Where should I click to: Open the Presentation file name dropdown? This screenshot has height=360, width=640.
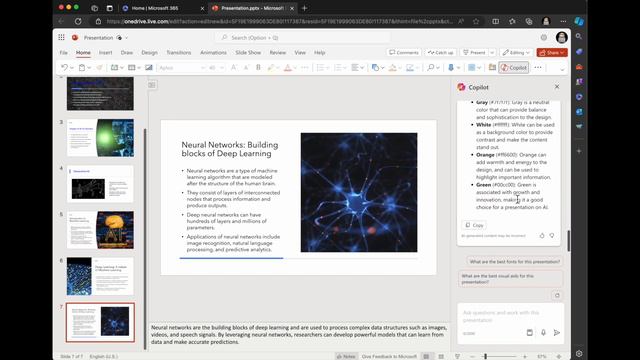pyautogui.click(x=127, y=38)
